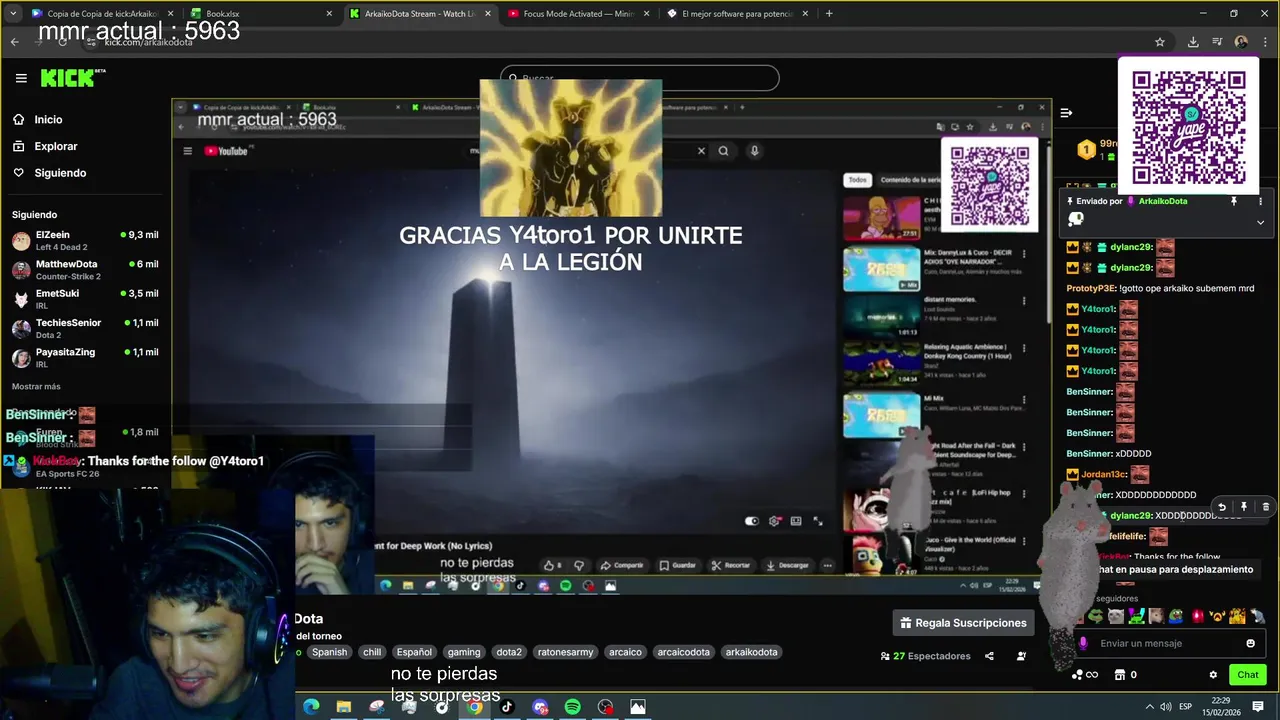Viewport: 1280px width, 720px height.
Task: Open the Chrome profile avatar
Action: (x=1241, y=42)
